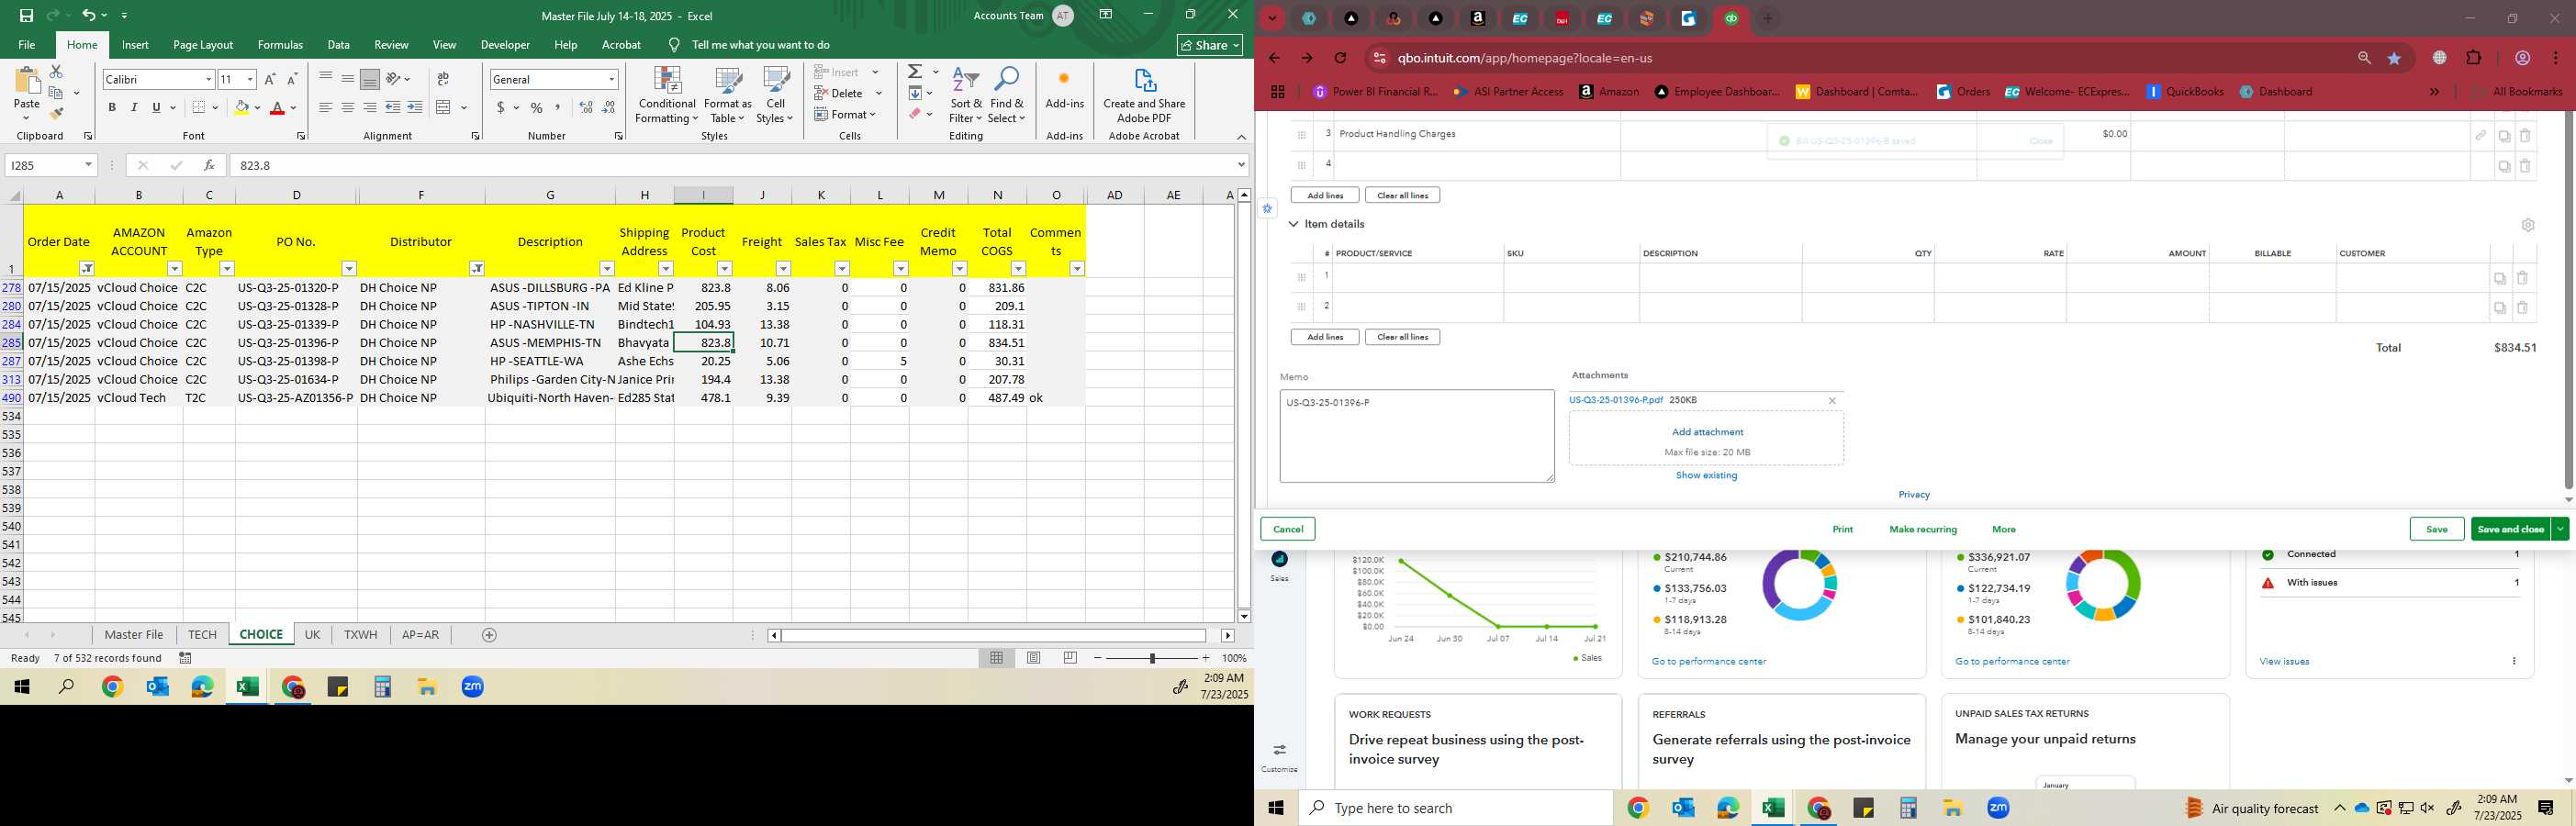Click the Accounting dollar format icon
This screenshot has height=826, width=2576.
[500, 107]
